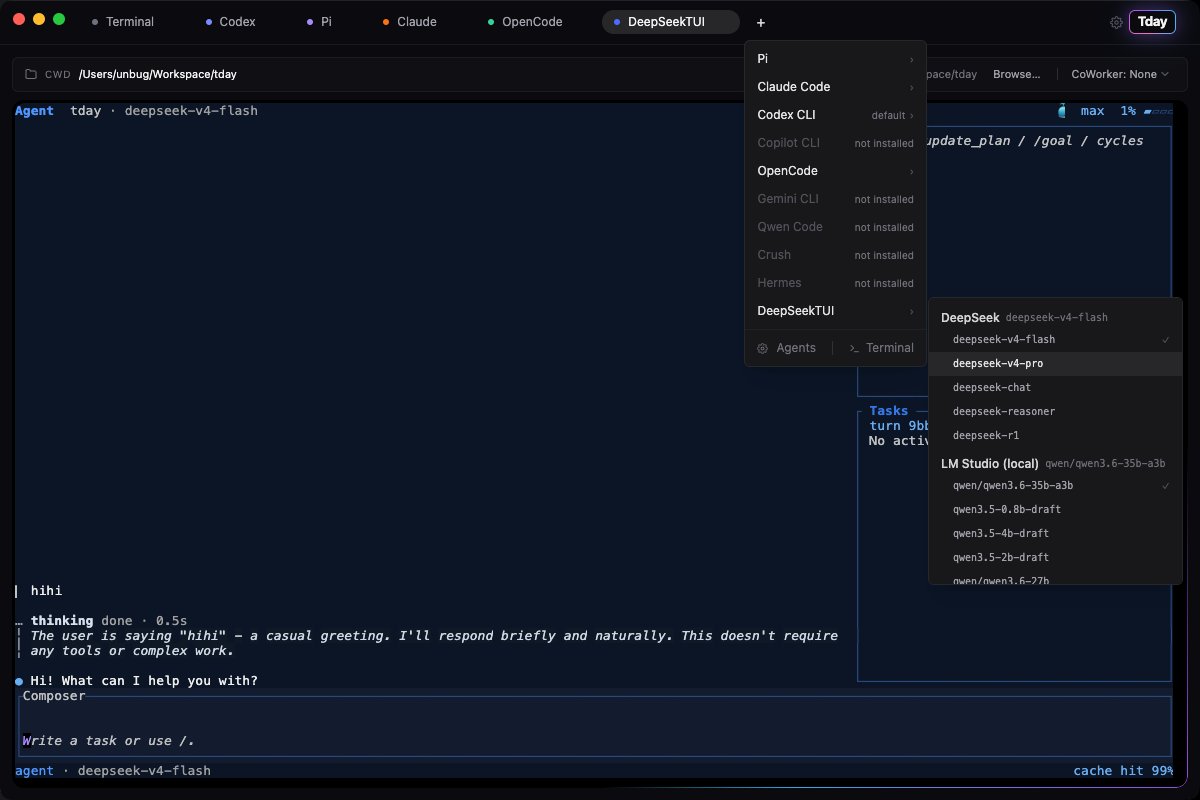The width and height of the screenshot is (1200, 800).
Task: Click the cache hit 99% status
Action: (x=1123, y=771)
